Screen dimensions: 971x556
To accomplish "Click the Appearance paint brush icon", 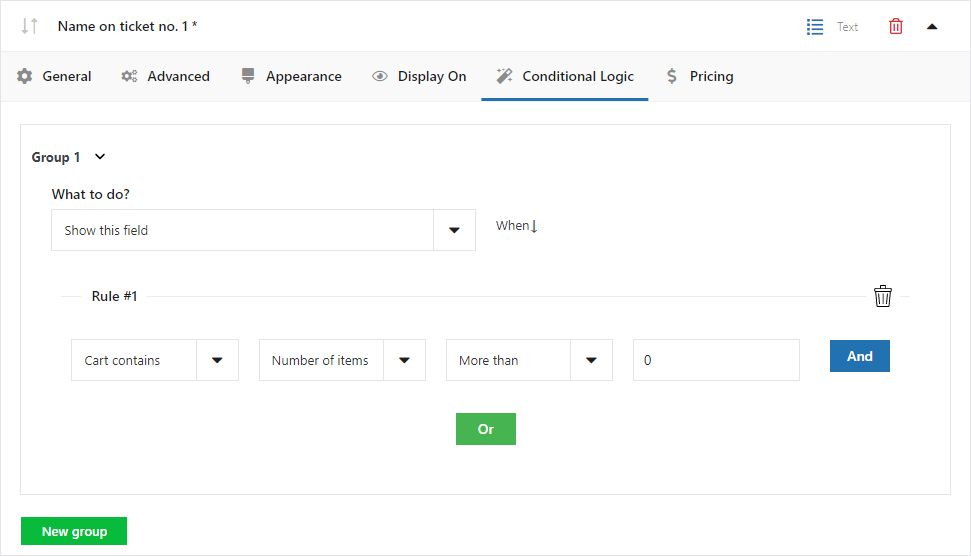I will click(x=248, y=76).
